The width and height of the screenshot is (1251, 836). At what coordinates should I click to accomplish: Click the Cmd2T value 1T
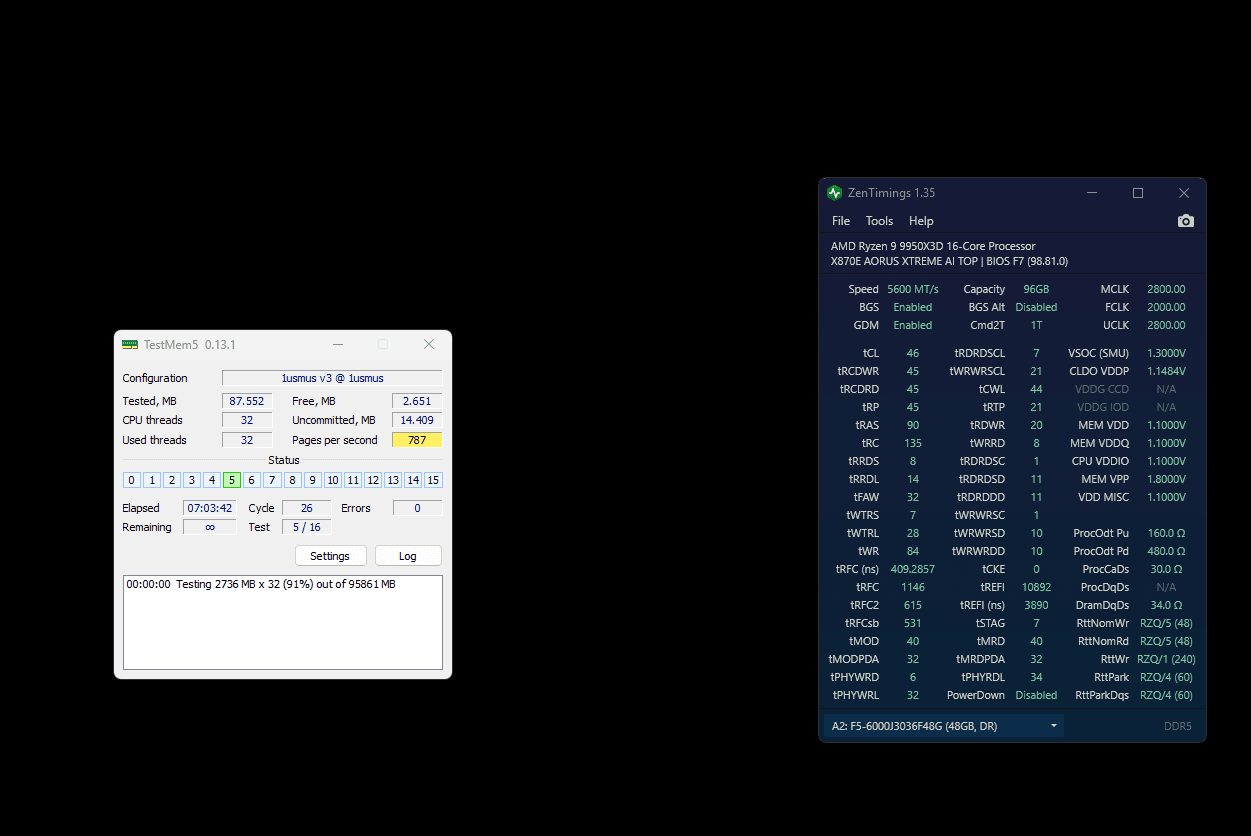[1036, 325]
